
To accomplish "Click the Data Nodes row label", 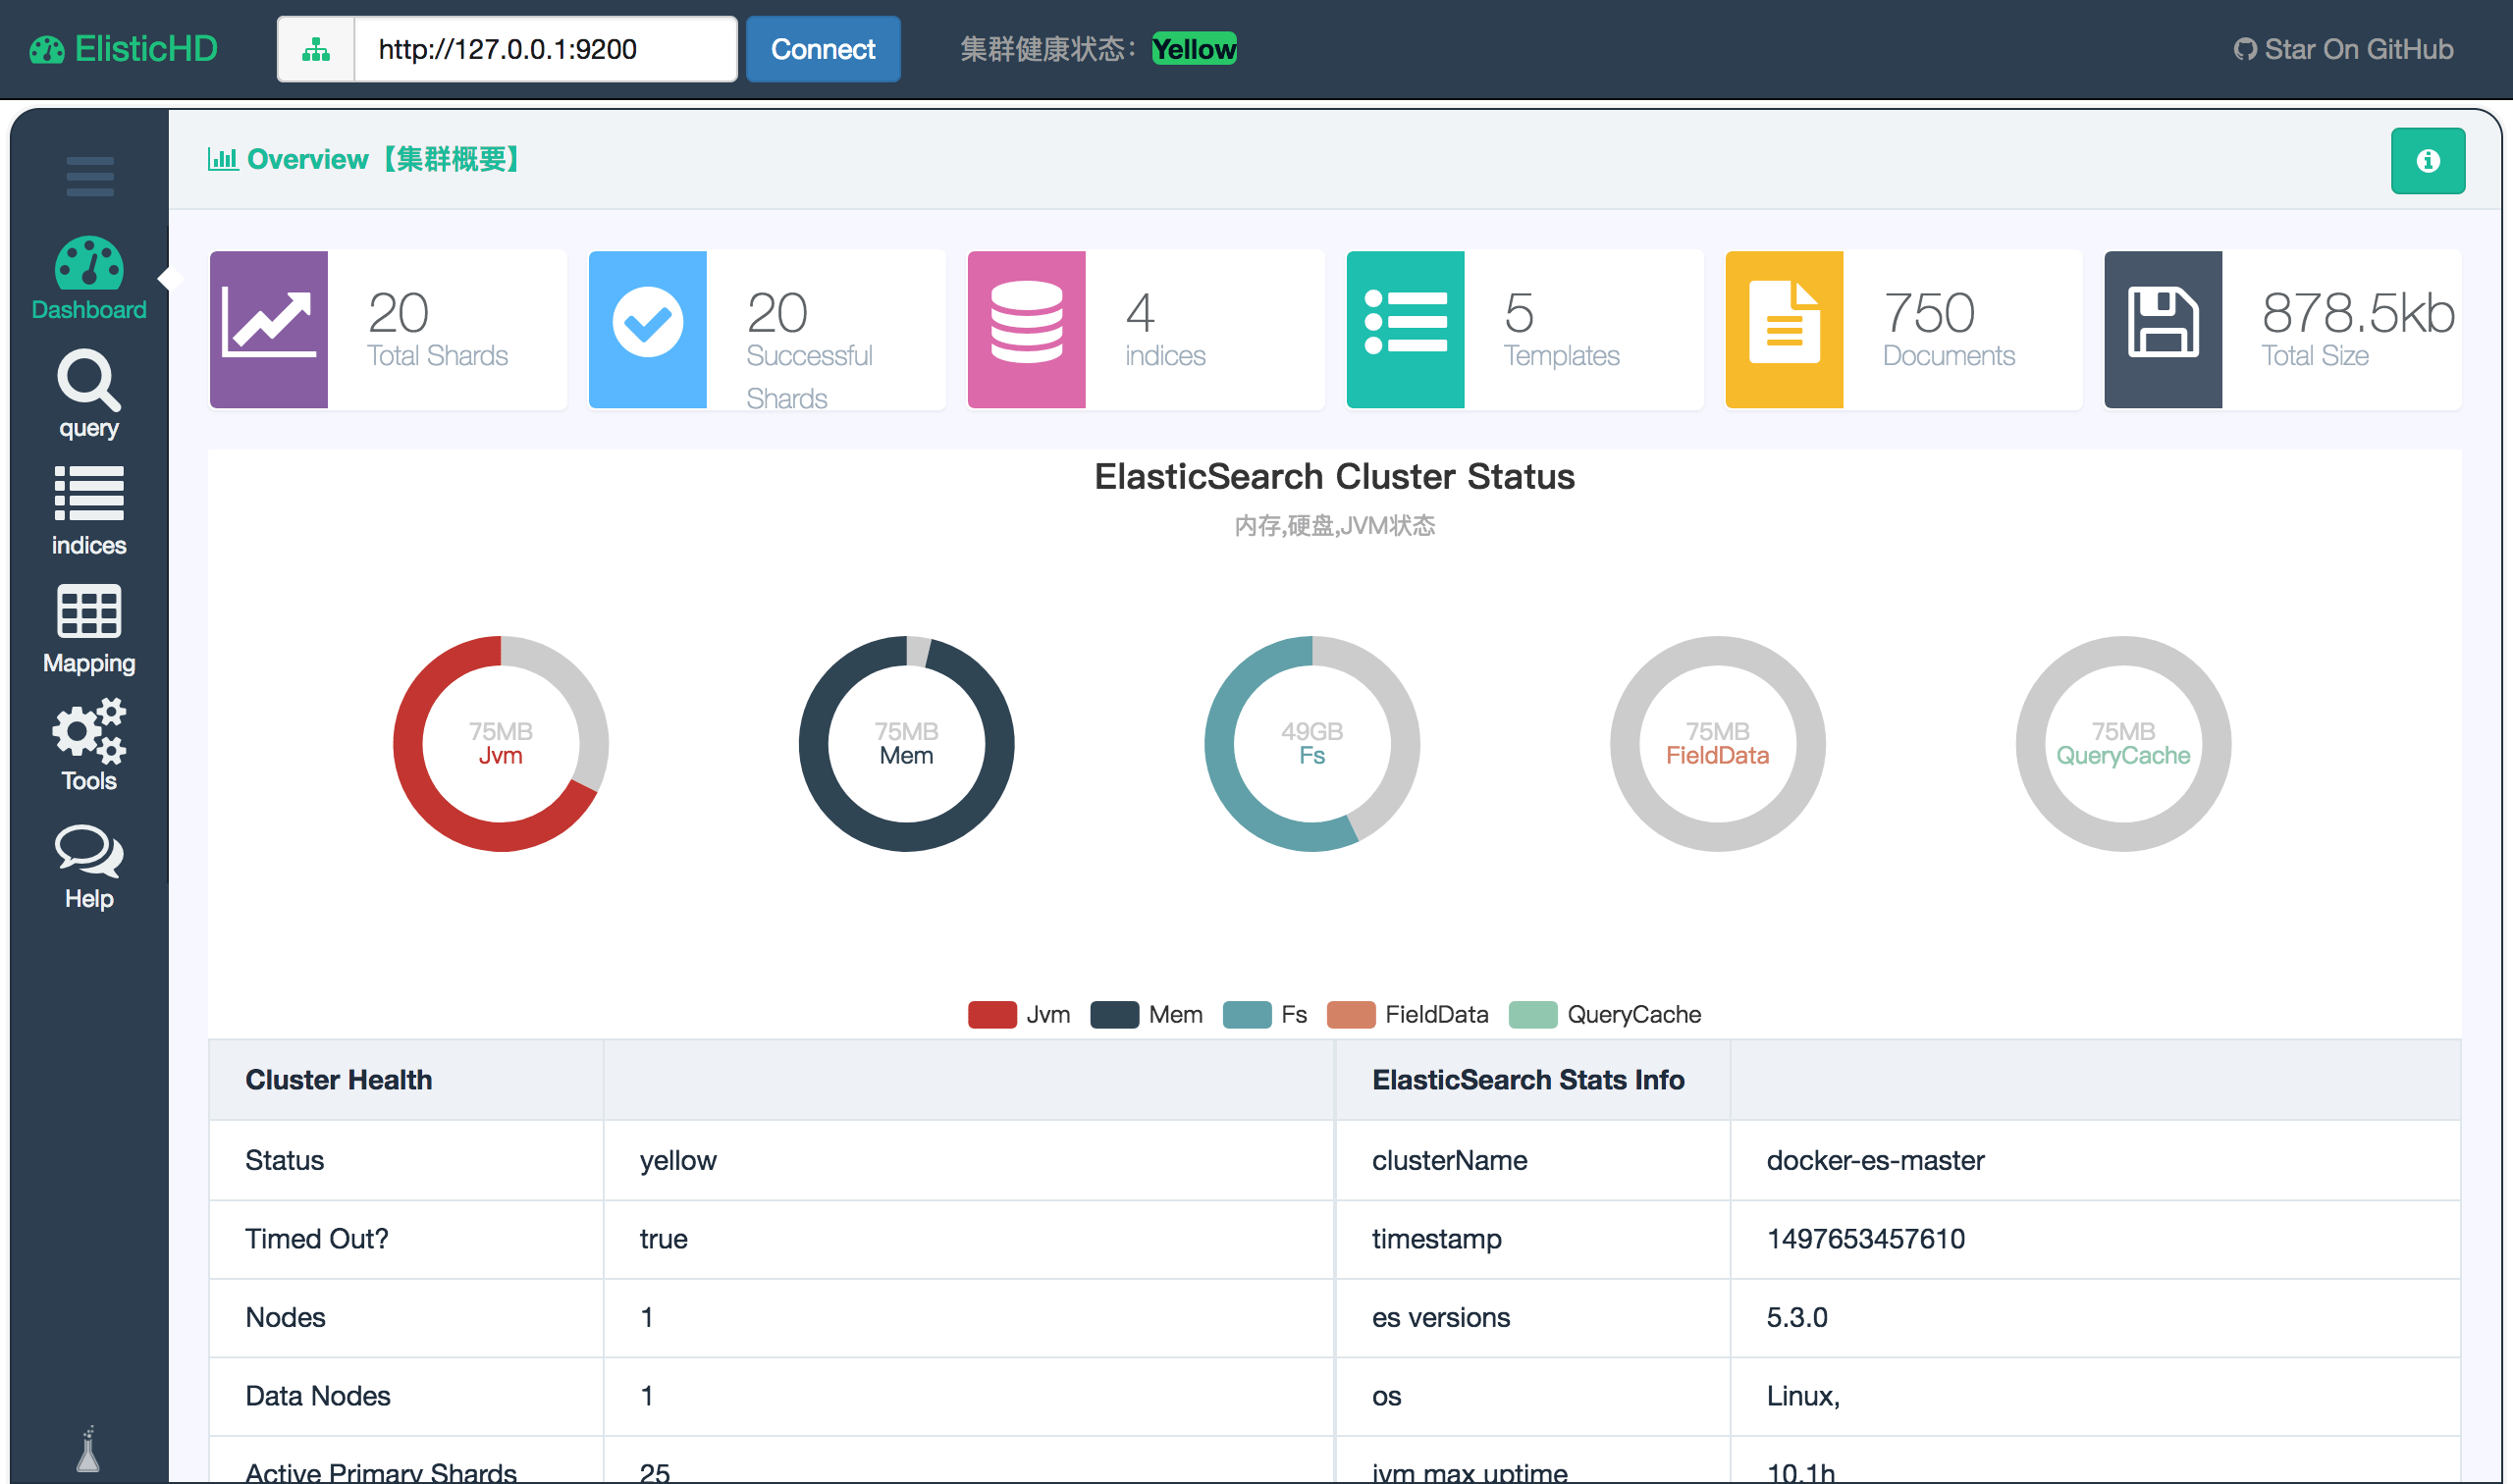I will (x=317, y=1396).
